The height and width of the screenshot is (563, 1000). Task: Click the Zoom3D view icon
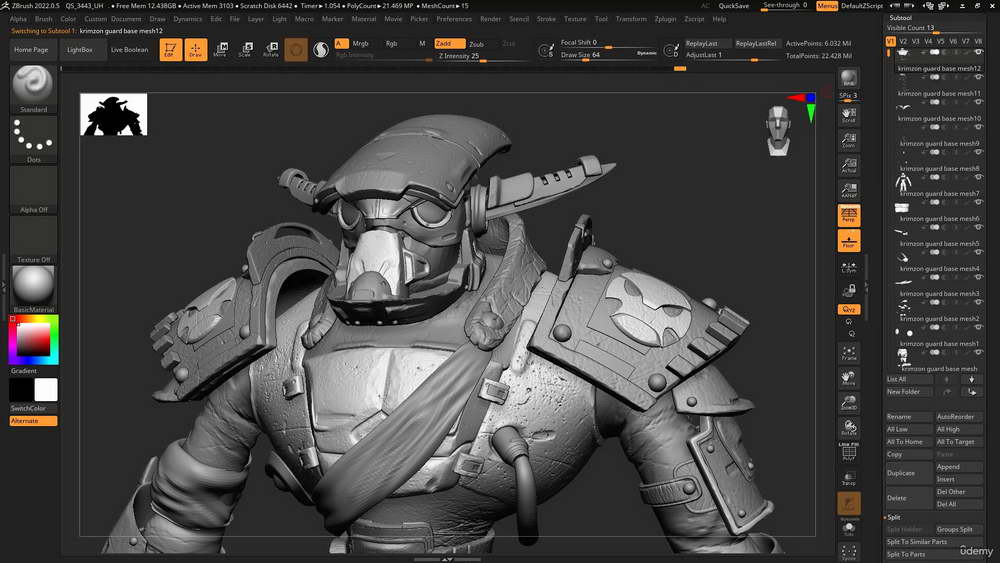848,403
